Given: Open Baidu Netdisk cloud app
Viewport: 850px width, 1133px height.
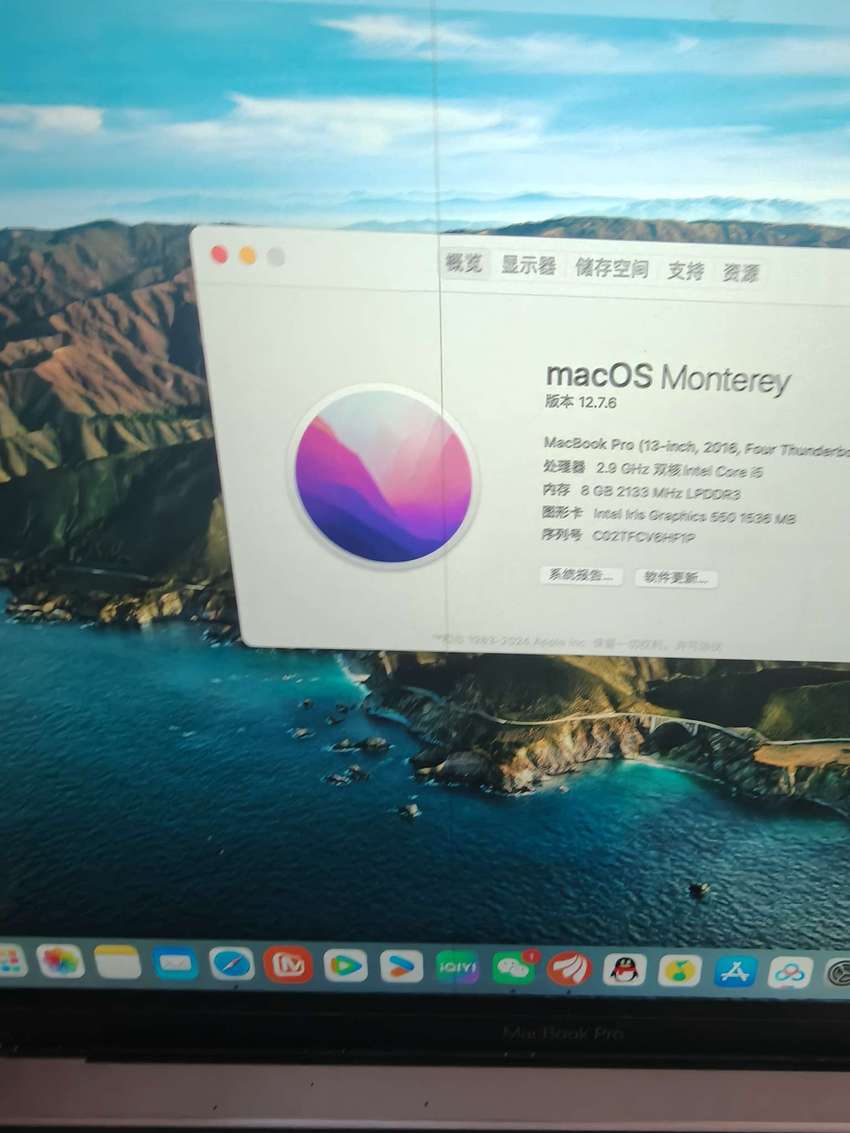Looking at the screenshot, I should pyautogui.click(x=790, y=973).
